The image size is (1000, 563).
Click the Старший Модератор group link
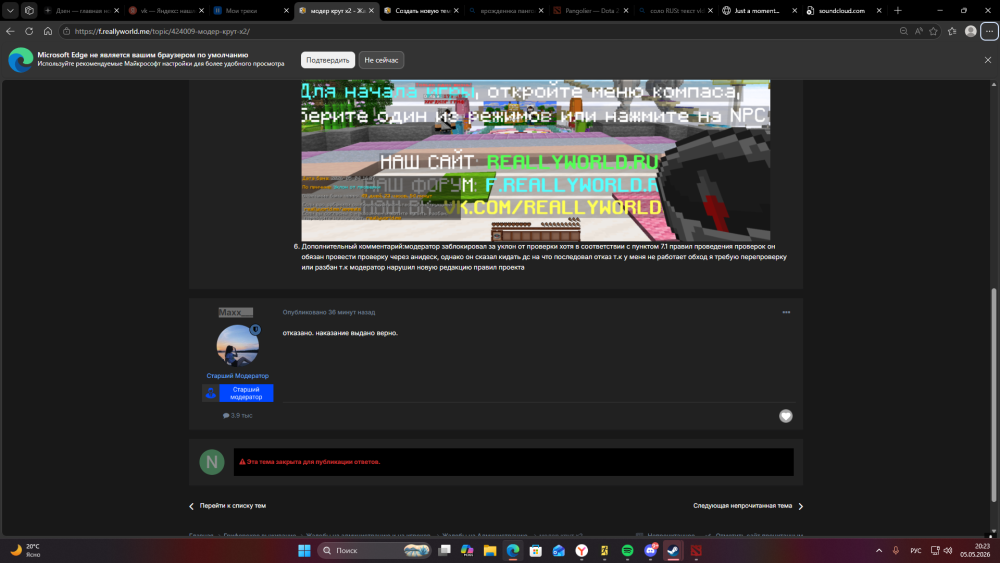pos(237,376)
